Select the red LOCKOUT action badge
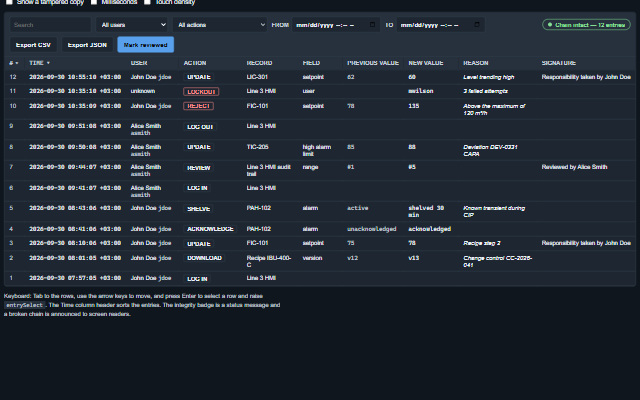The image size is (640, 400). point(201,92)
